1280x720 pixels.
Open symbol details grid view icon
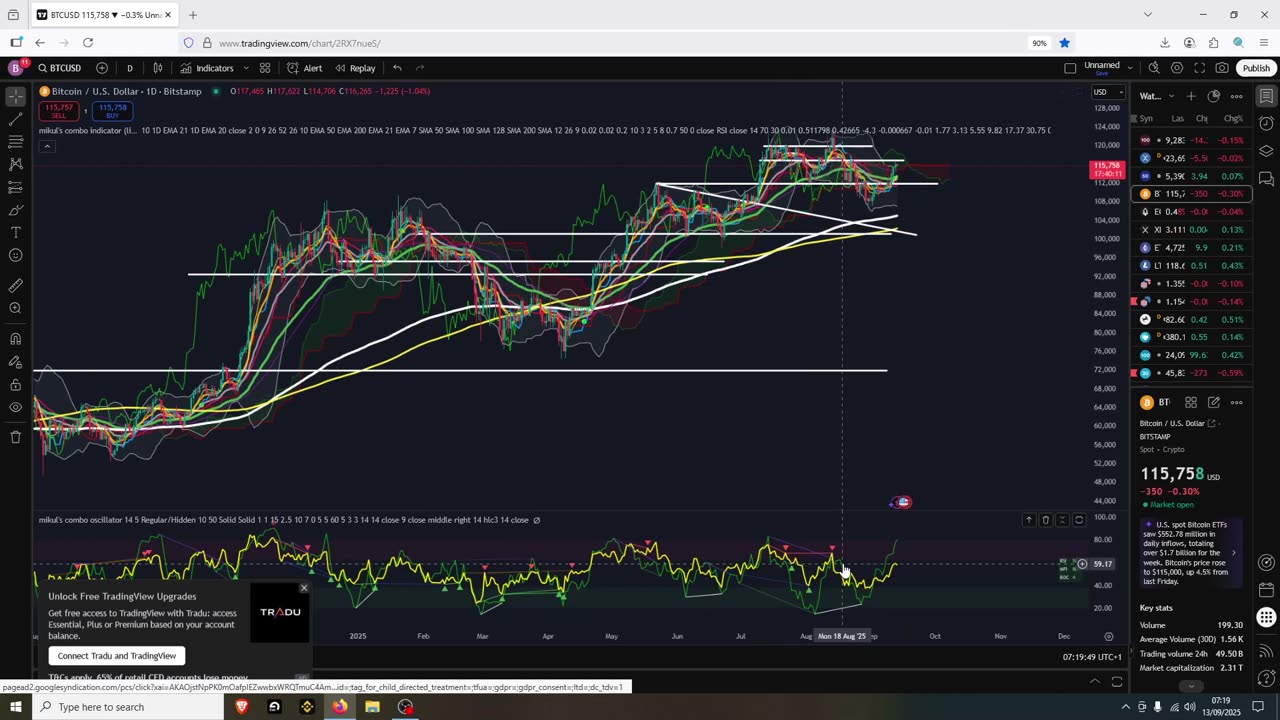[x=1191, y=402]
